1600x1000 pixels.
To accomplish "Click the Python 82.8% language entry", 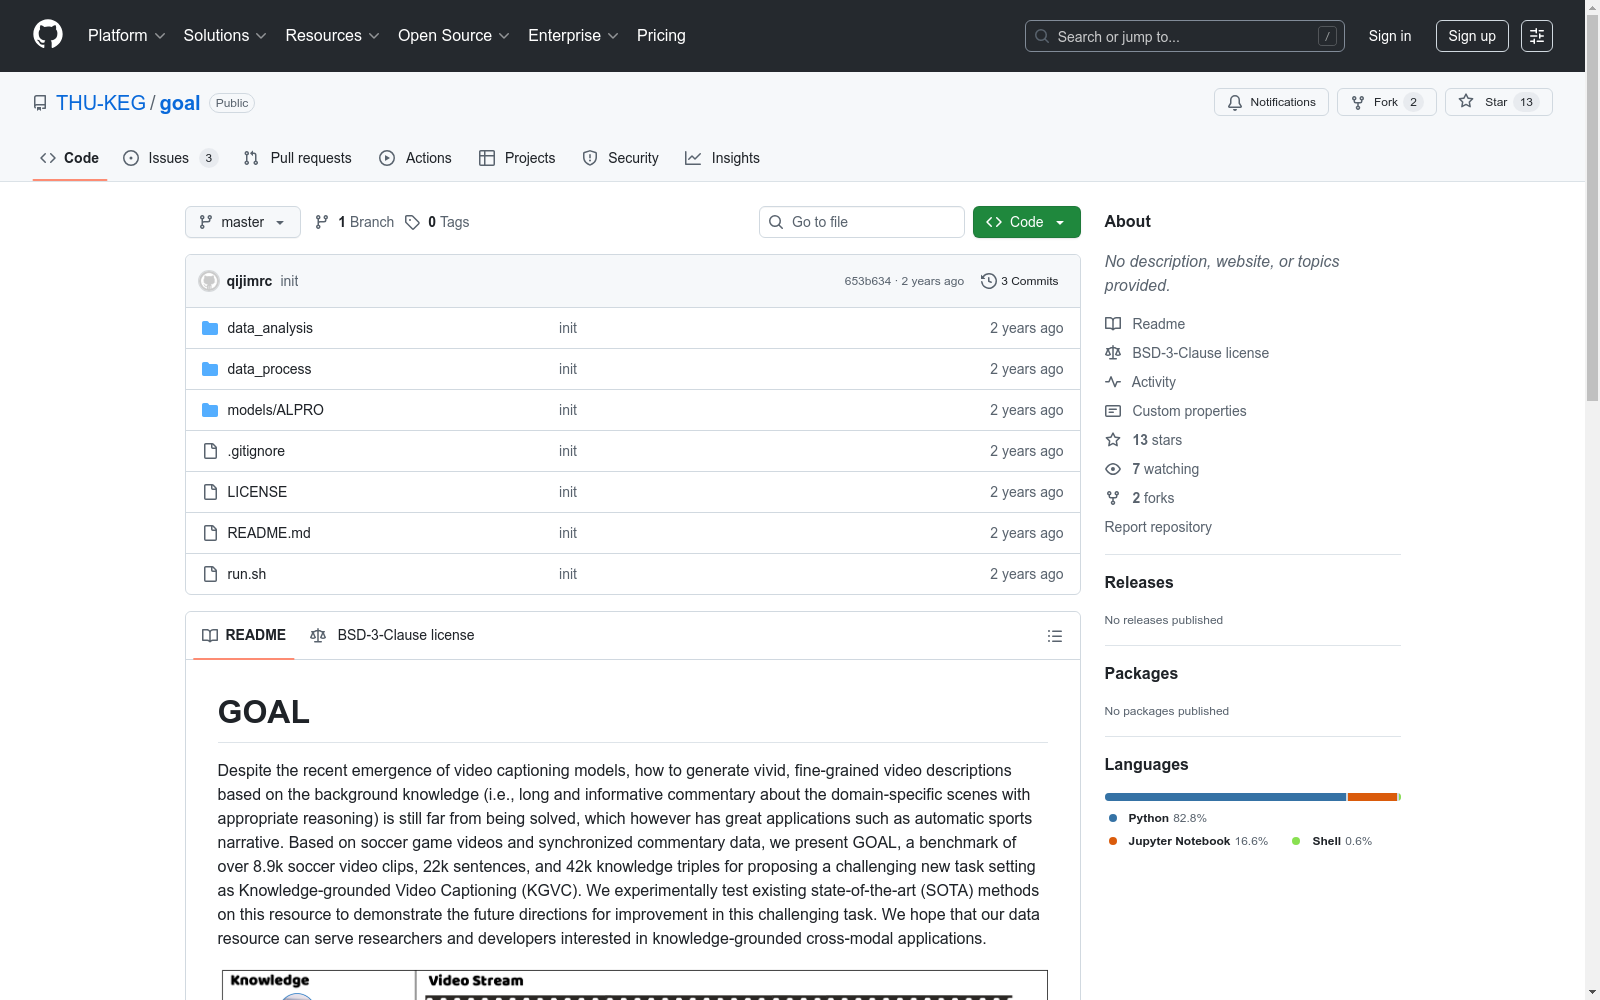I will pos(1158,818).
